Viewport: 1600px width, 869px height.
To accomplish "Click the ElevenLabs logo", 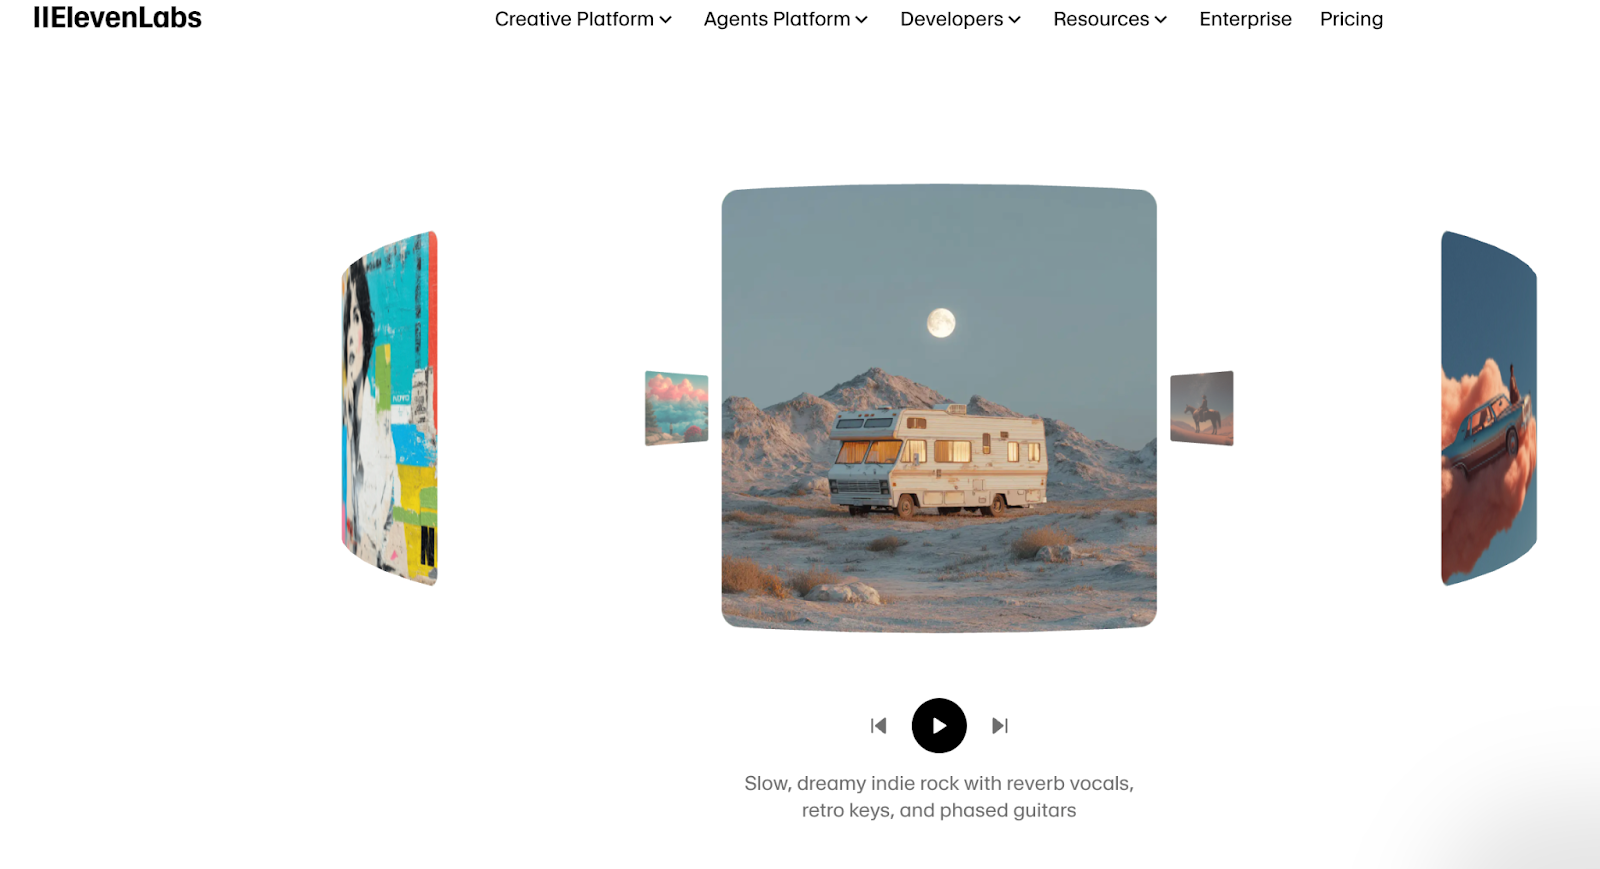I will [x=117, y=18].
